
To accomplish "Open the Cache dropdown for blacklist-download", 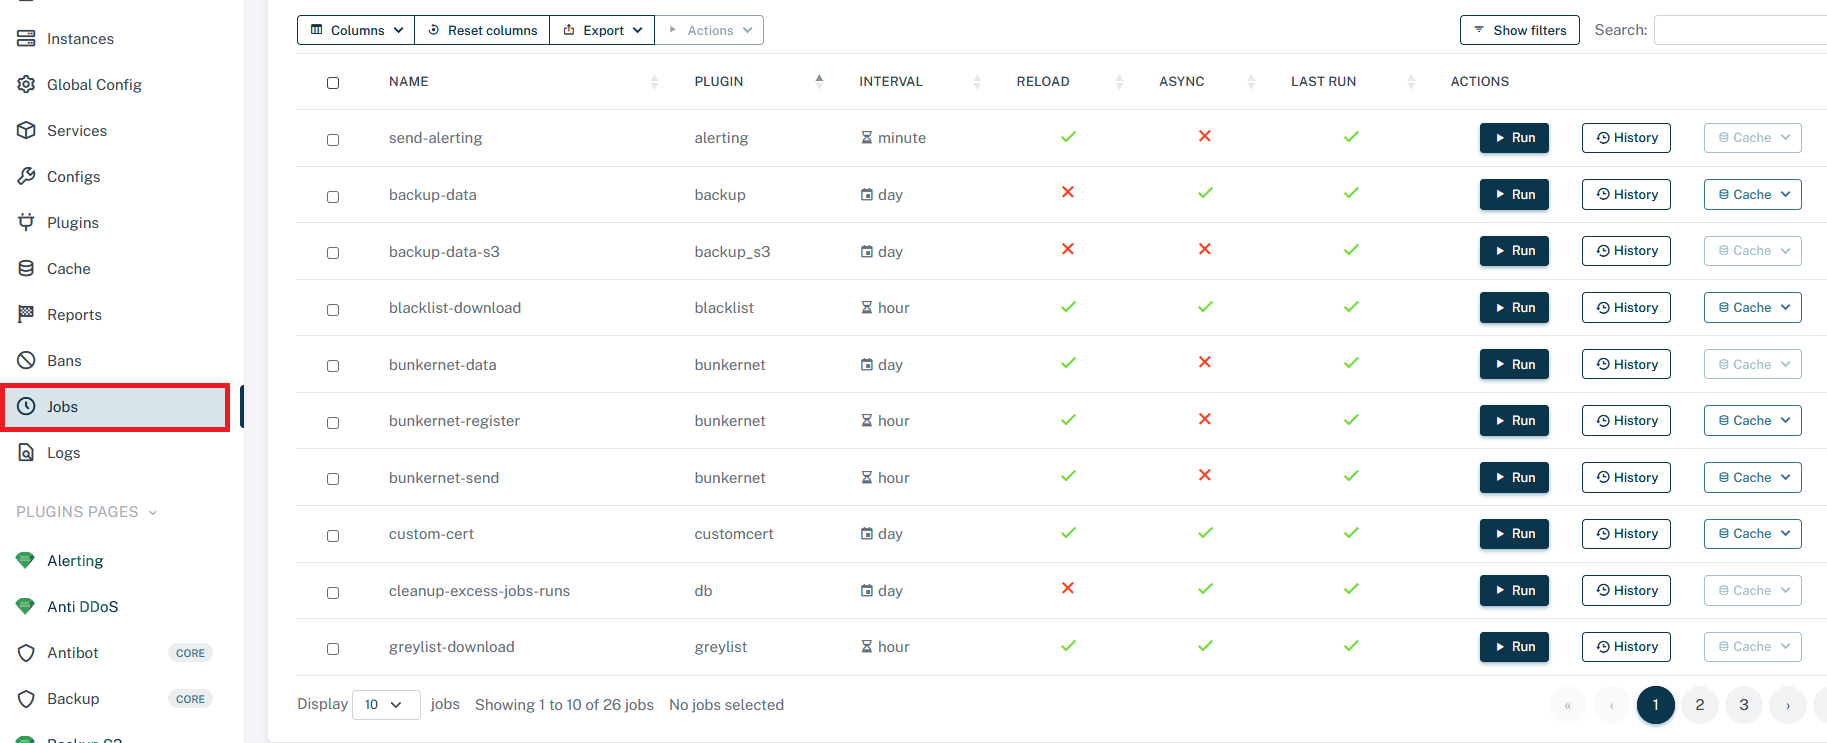I will (x=1752, y=308).
